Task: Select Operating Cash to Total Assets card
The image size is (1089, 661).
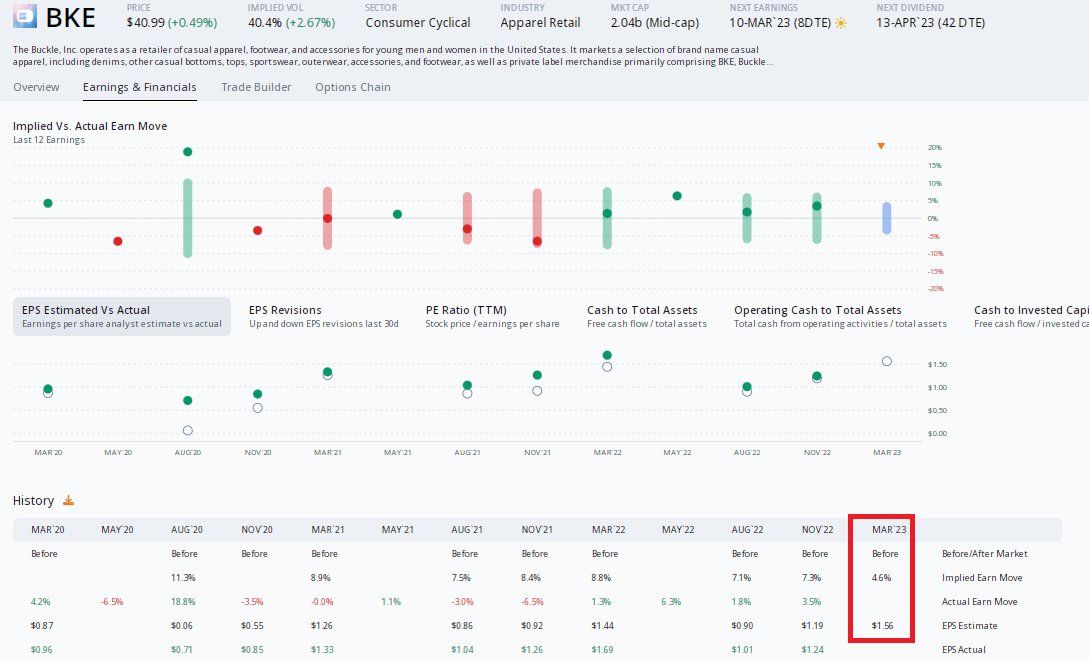Action: (x=840, y=317)
